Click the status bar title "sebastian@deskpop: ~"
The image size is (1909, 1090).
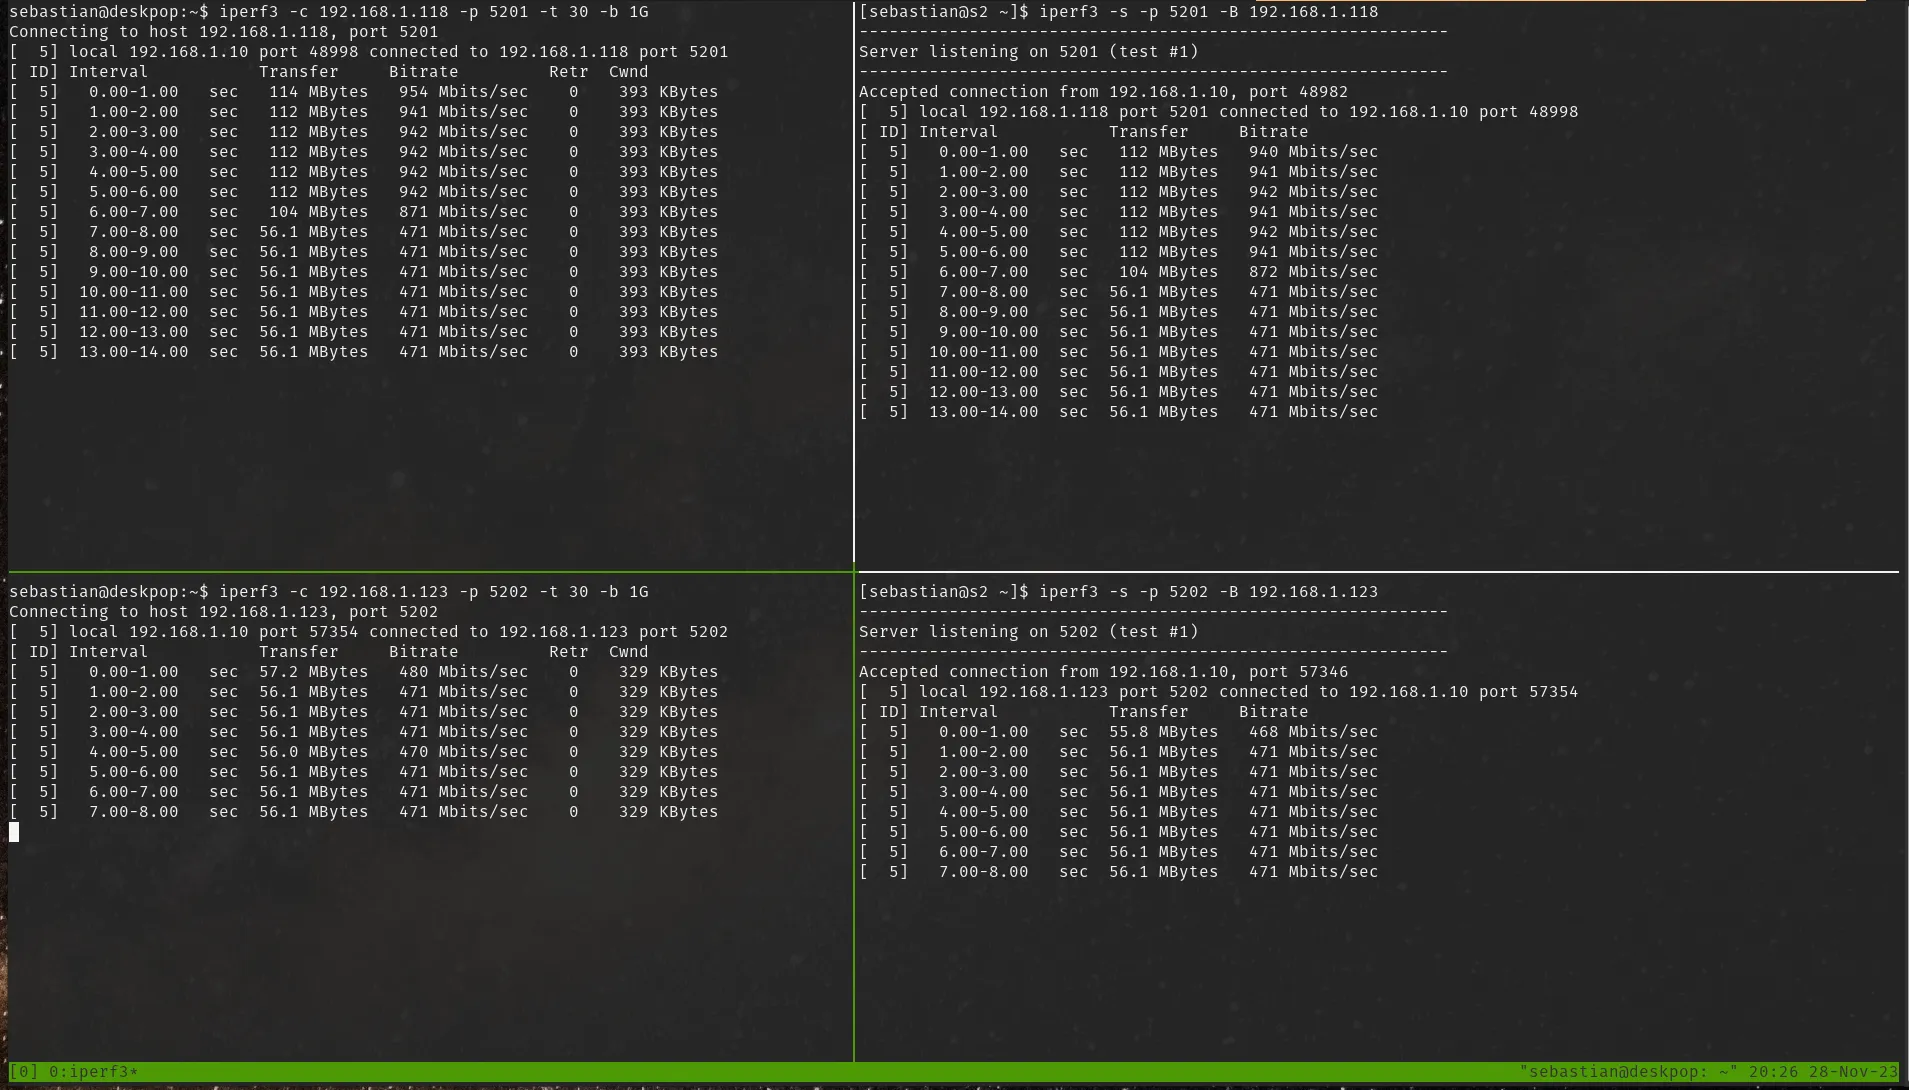click(1628, 1072)
